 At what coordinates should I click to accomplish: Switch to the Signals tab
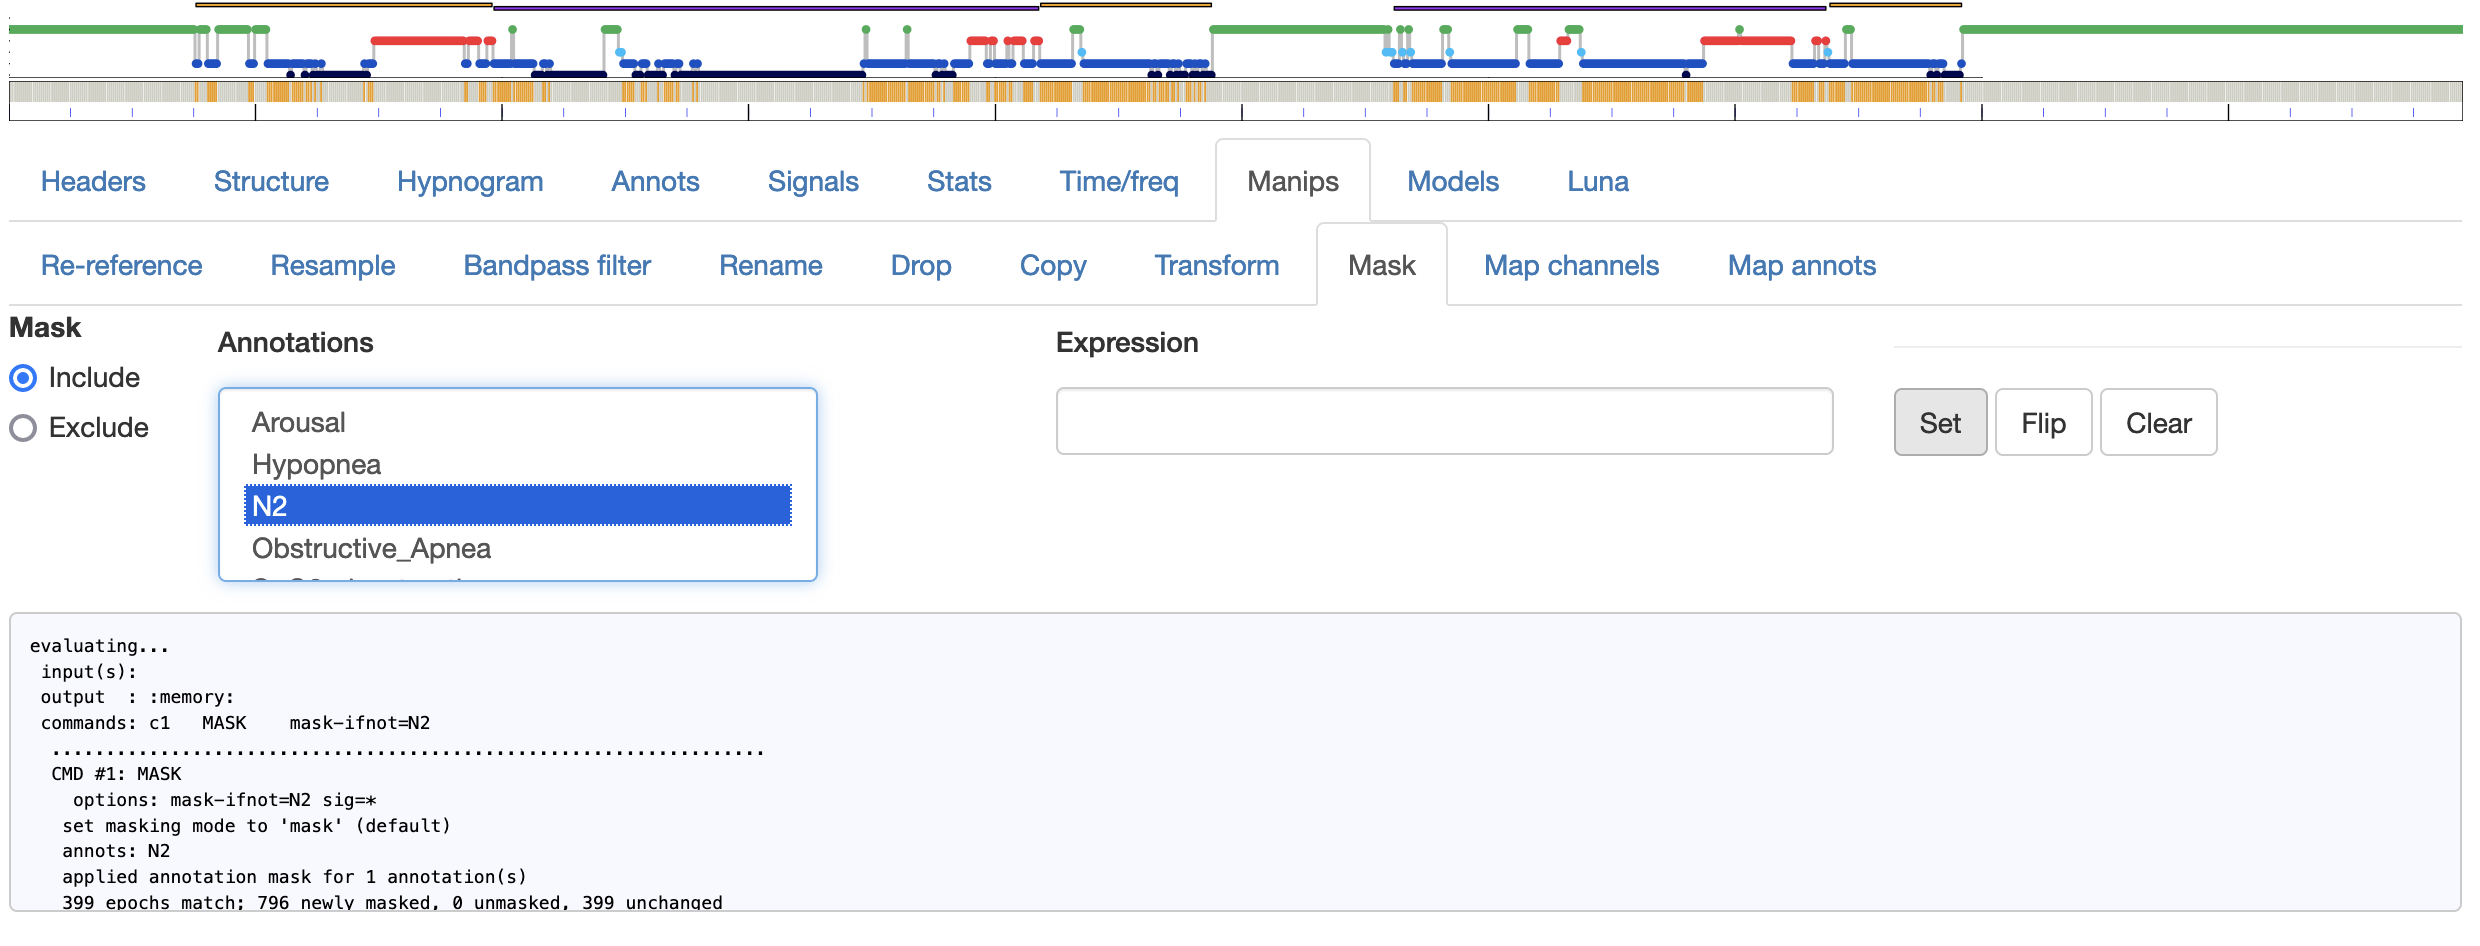(812, 181)
